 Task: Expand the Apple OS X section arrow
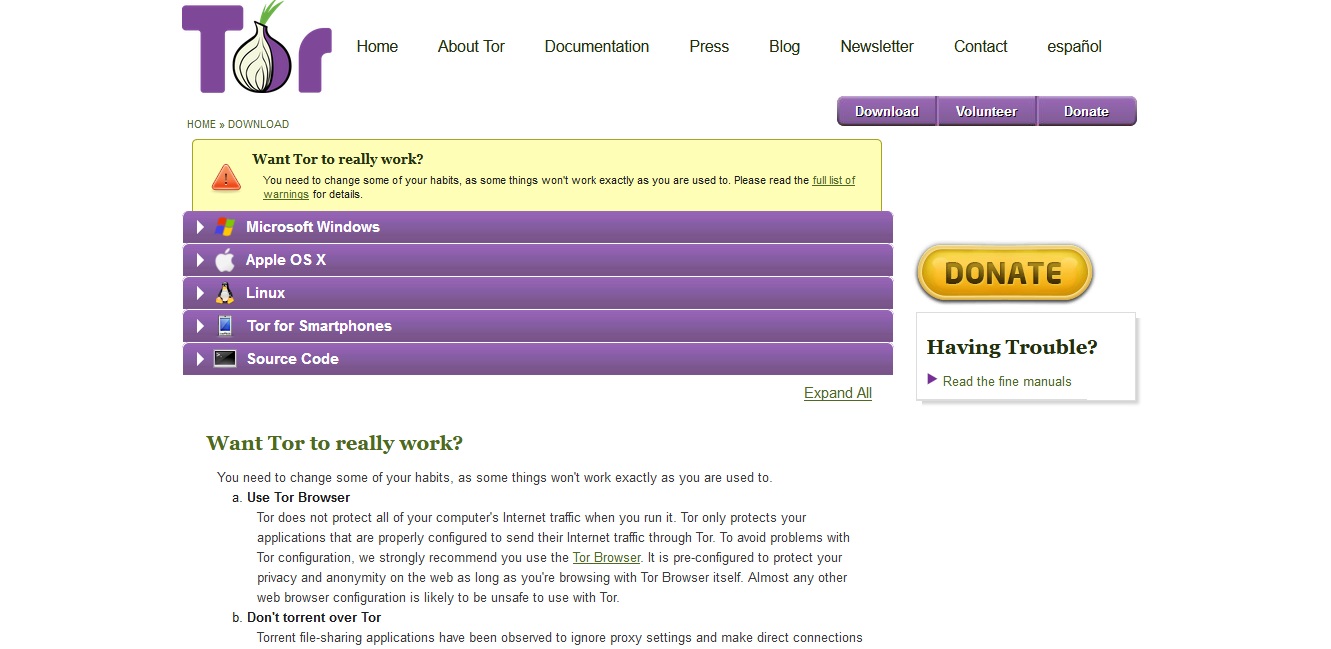click(x=200, y=260)
